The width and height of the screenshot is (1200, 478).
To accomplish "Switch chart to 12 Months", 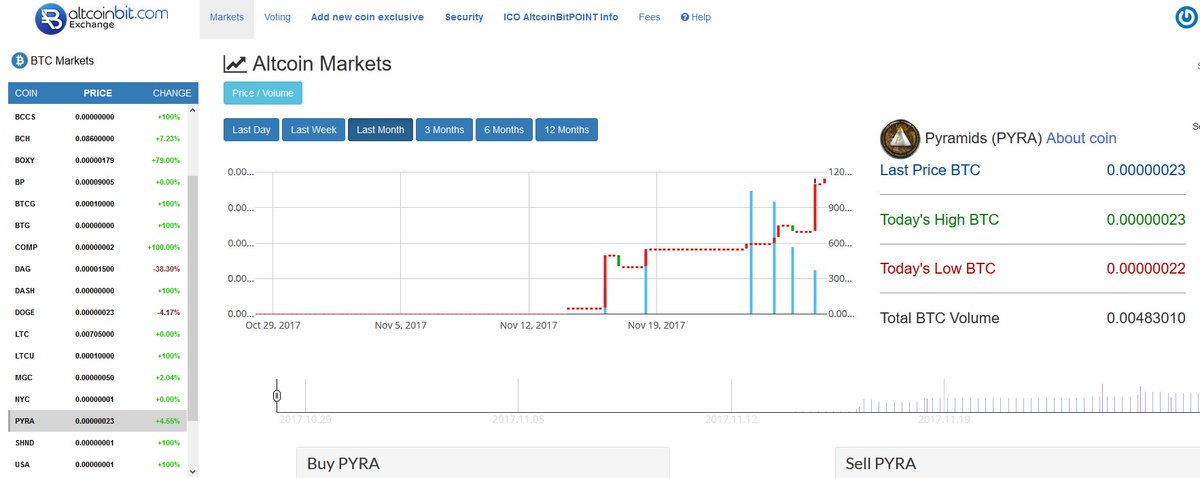I will pos(566,130).
